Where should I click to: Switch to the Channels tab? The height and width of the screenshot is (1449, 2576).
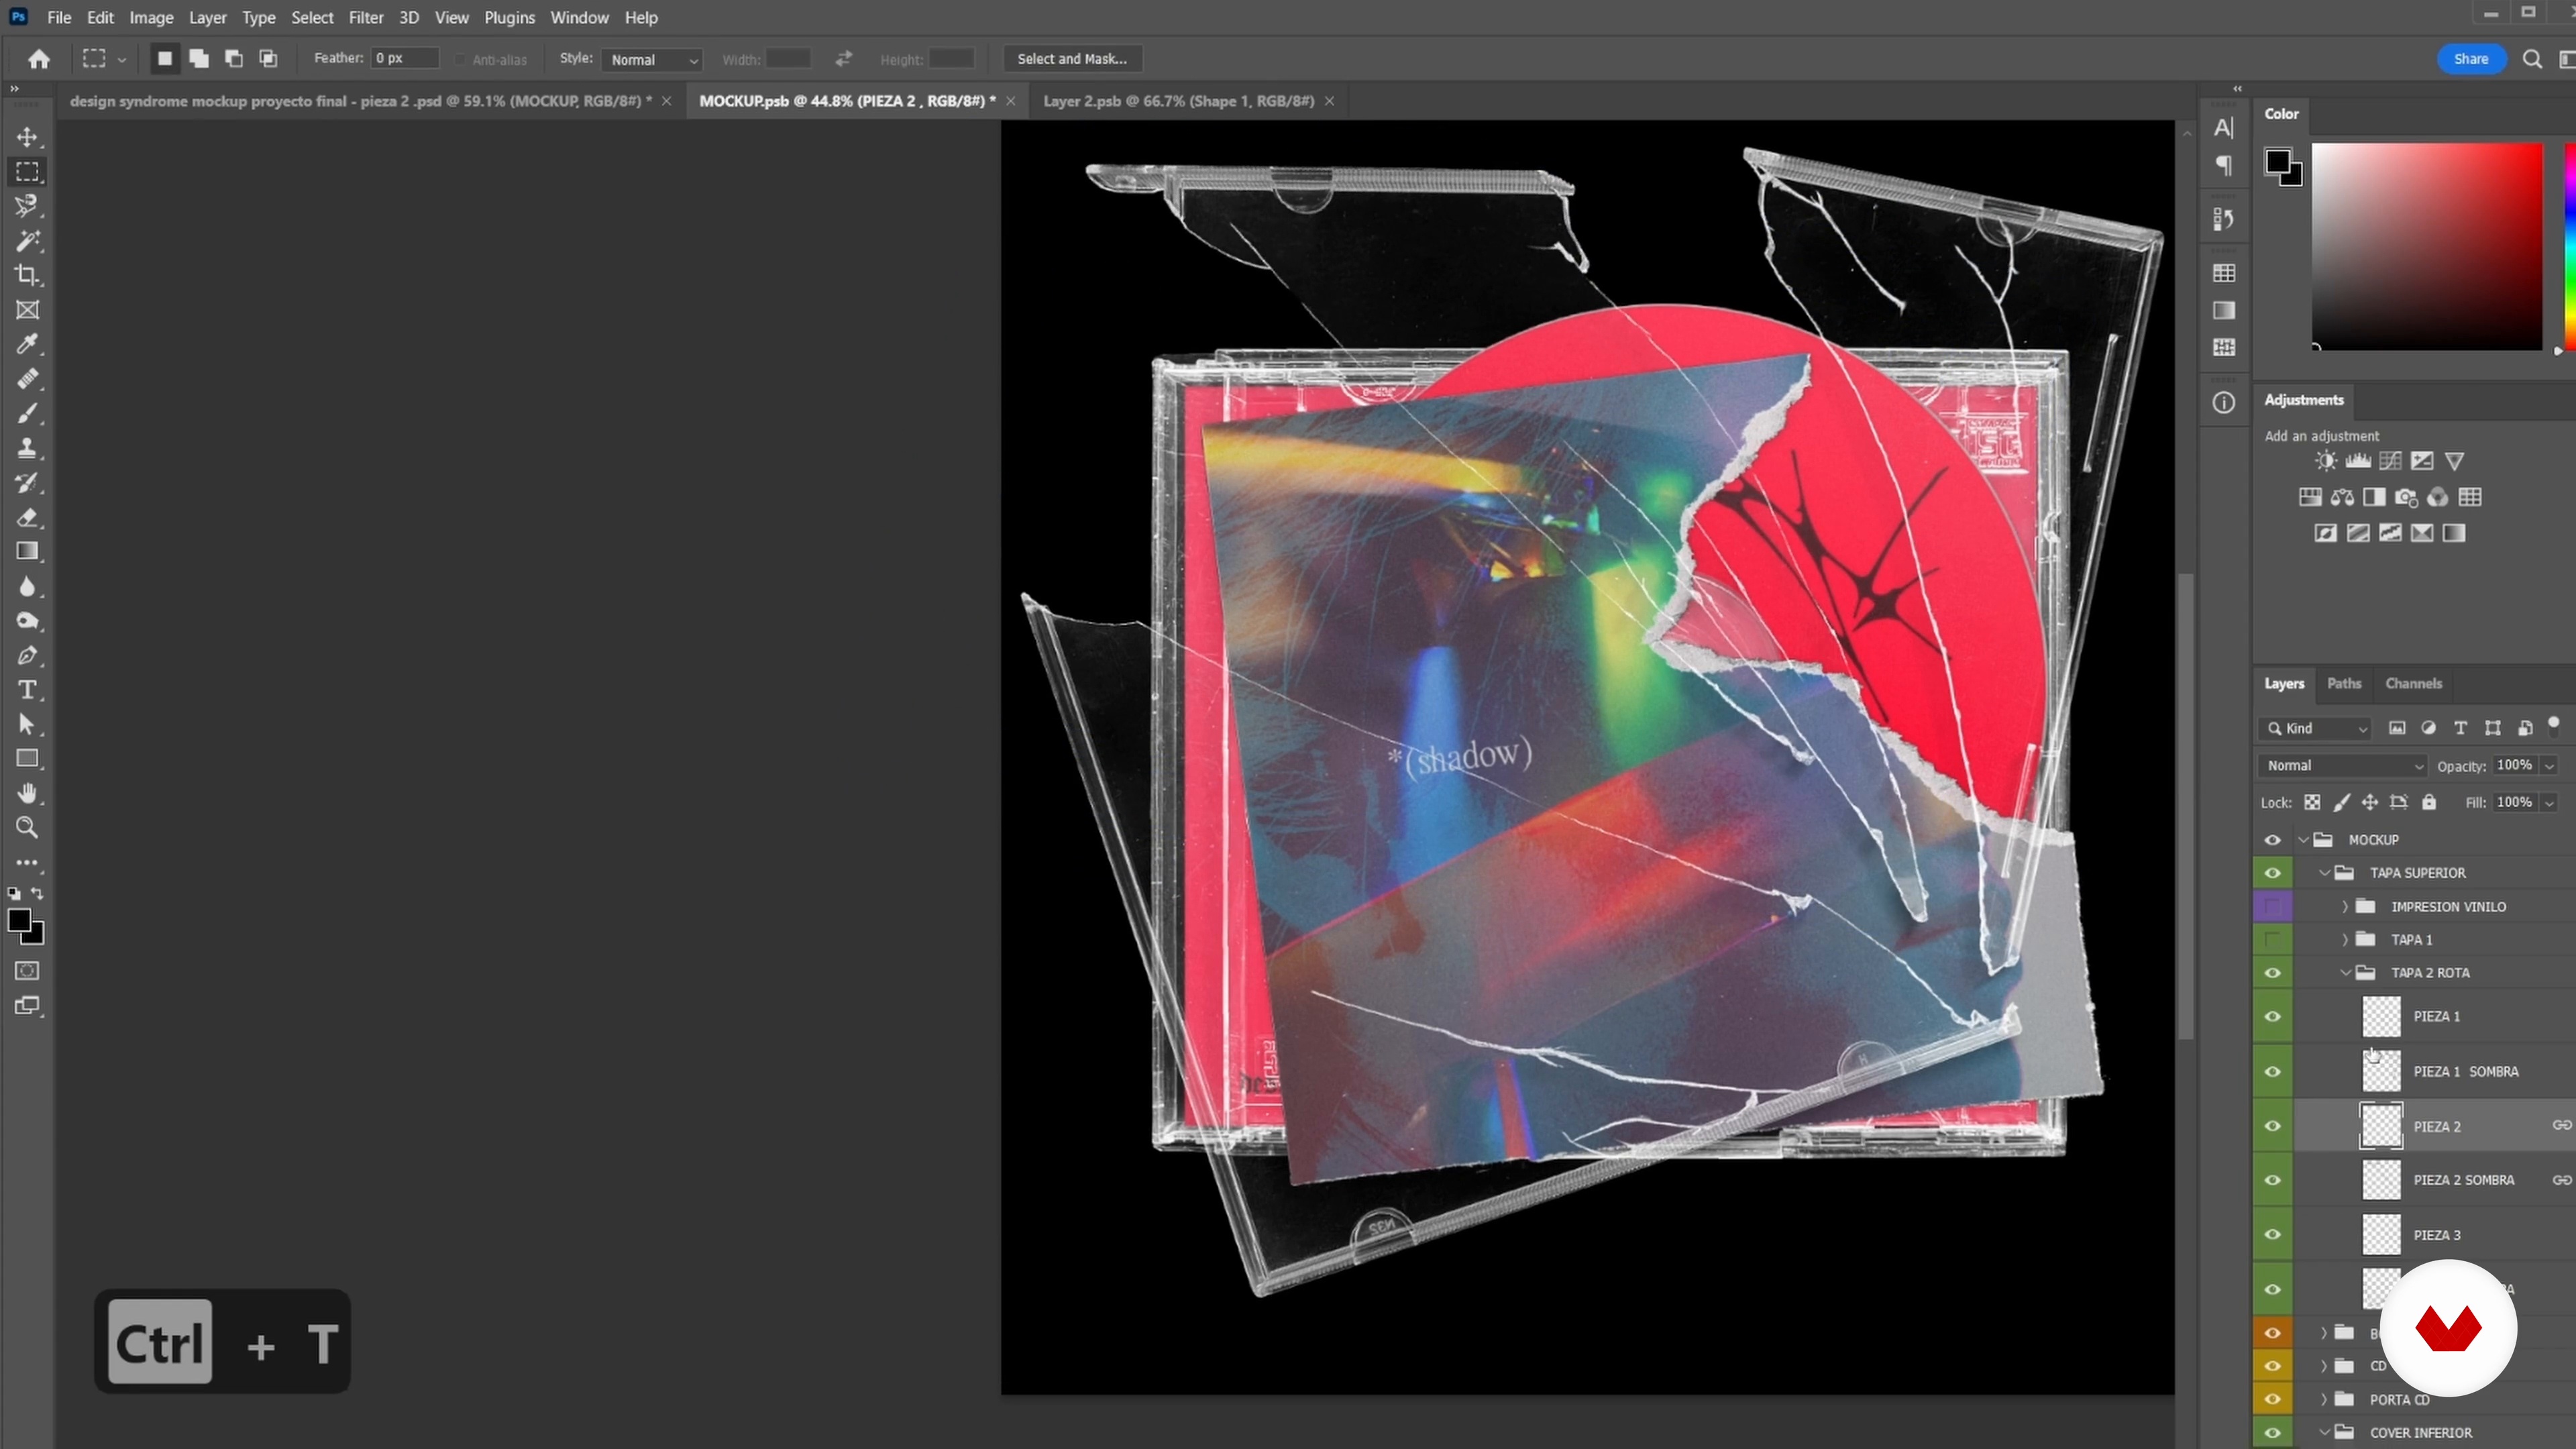pyautogui.click(x=2413, y=684)
